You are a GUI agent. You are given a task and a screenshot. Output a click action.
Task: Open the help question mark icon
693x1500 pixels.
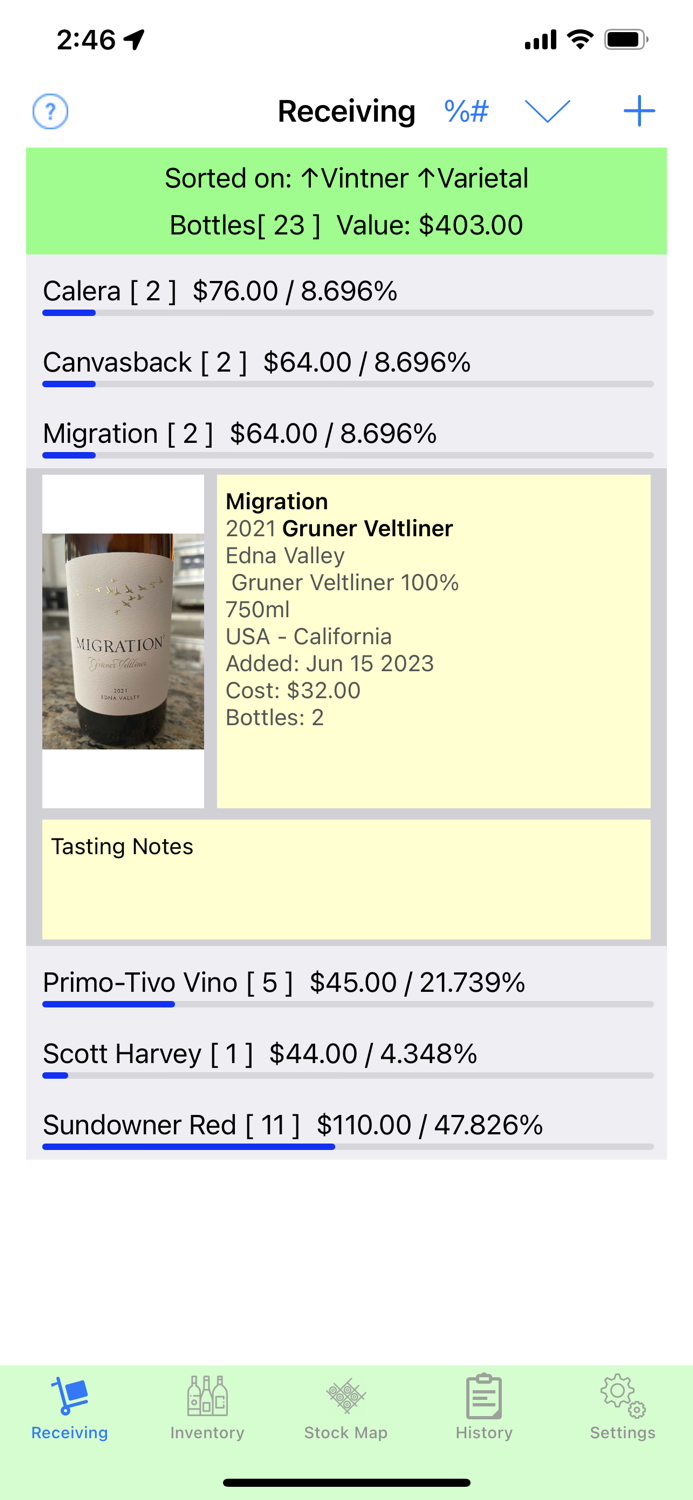[x=49, y=111]
